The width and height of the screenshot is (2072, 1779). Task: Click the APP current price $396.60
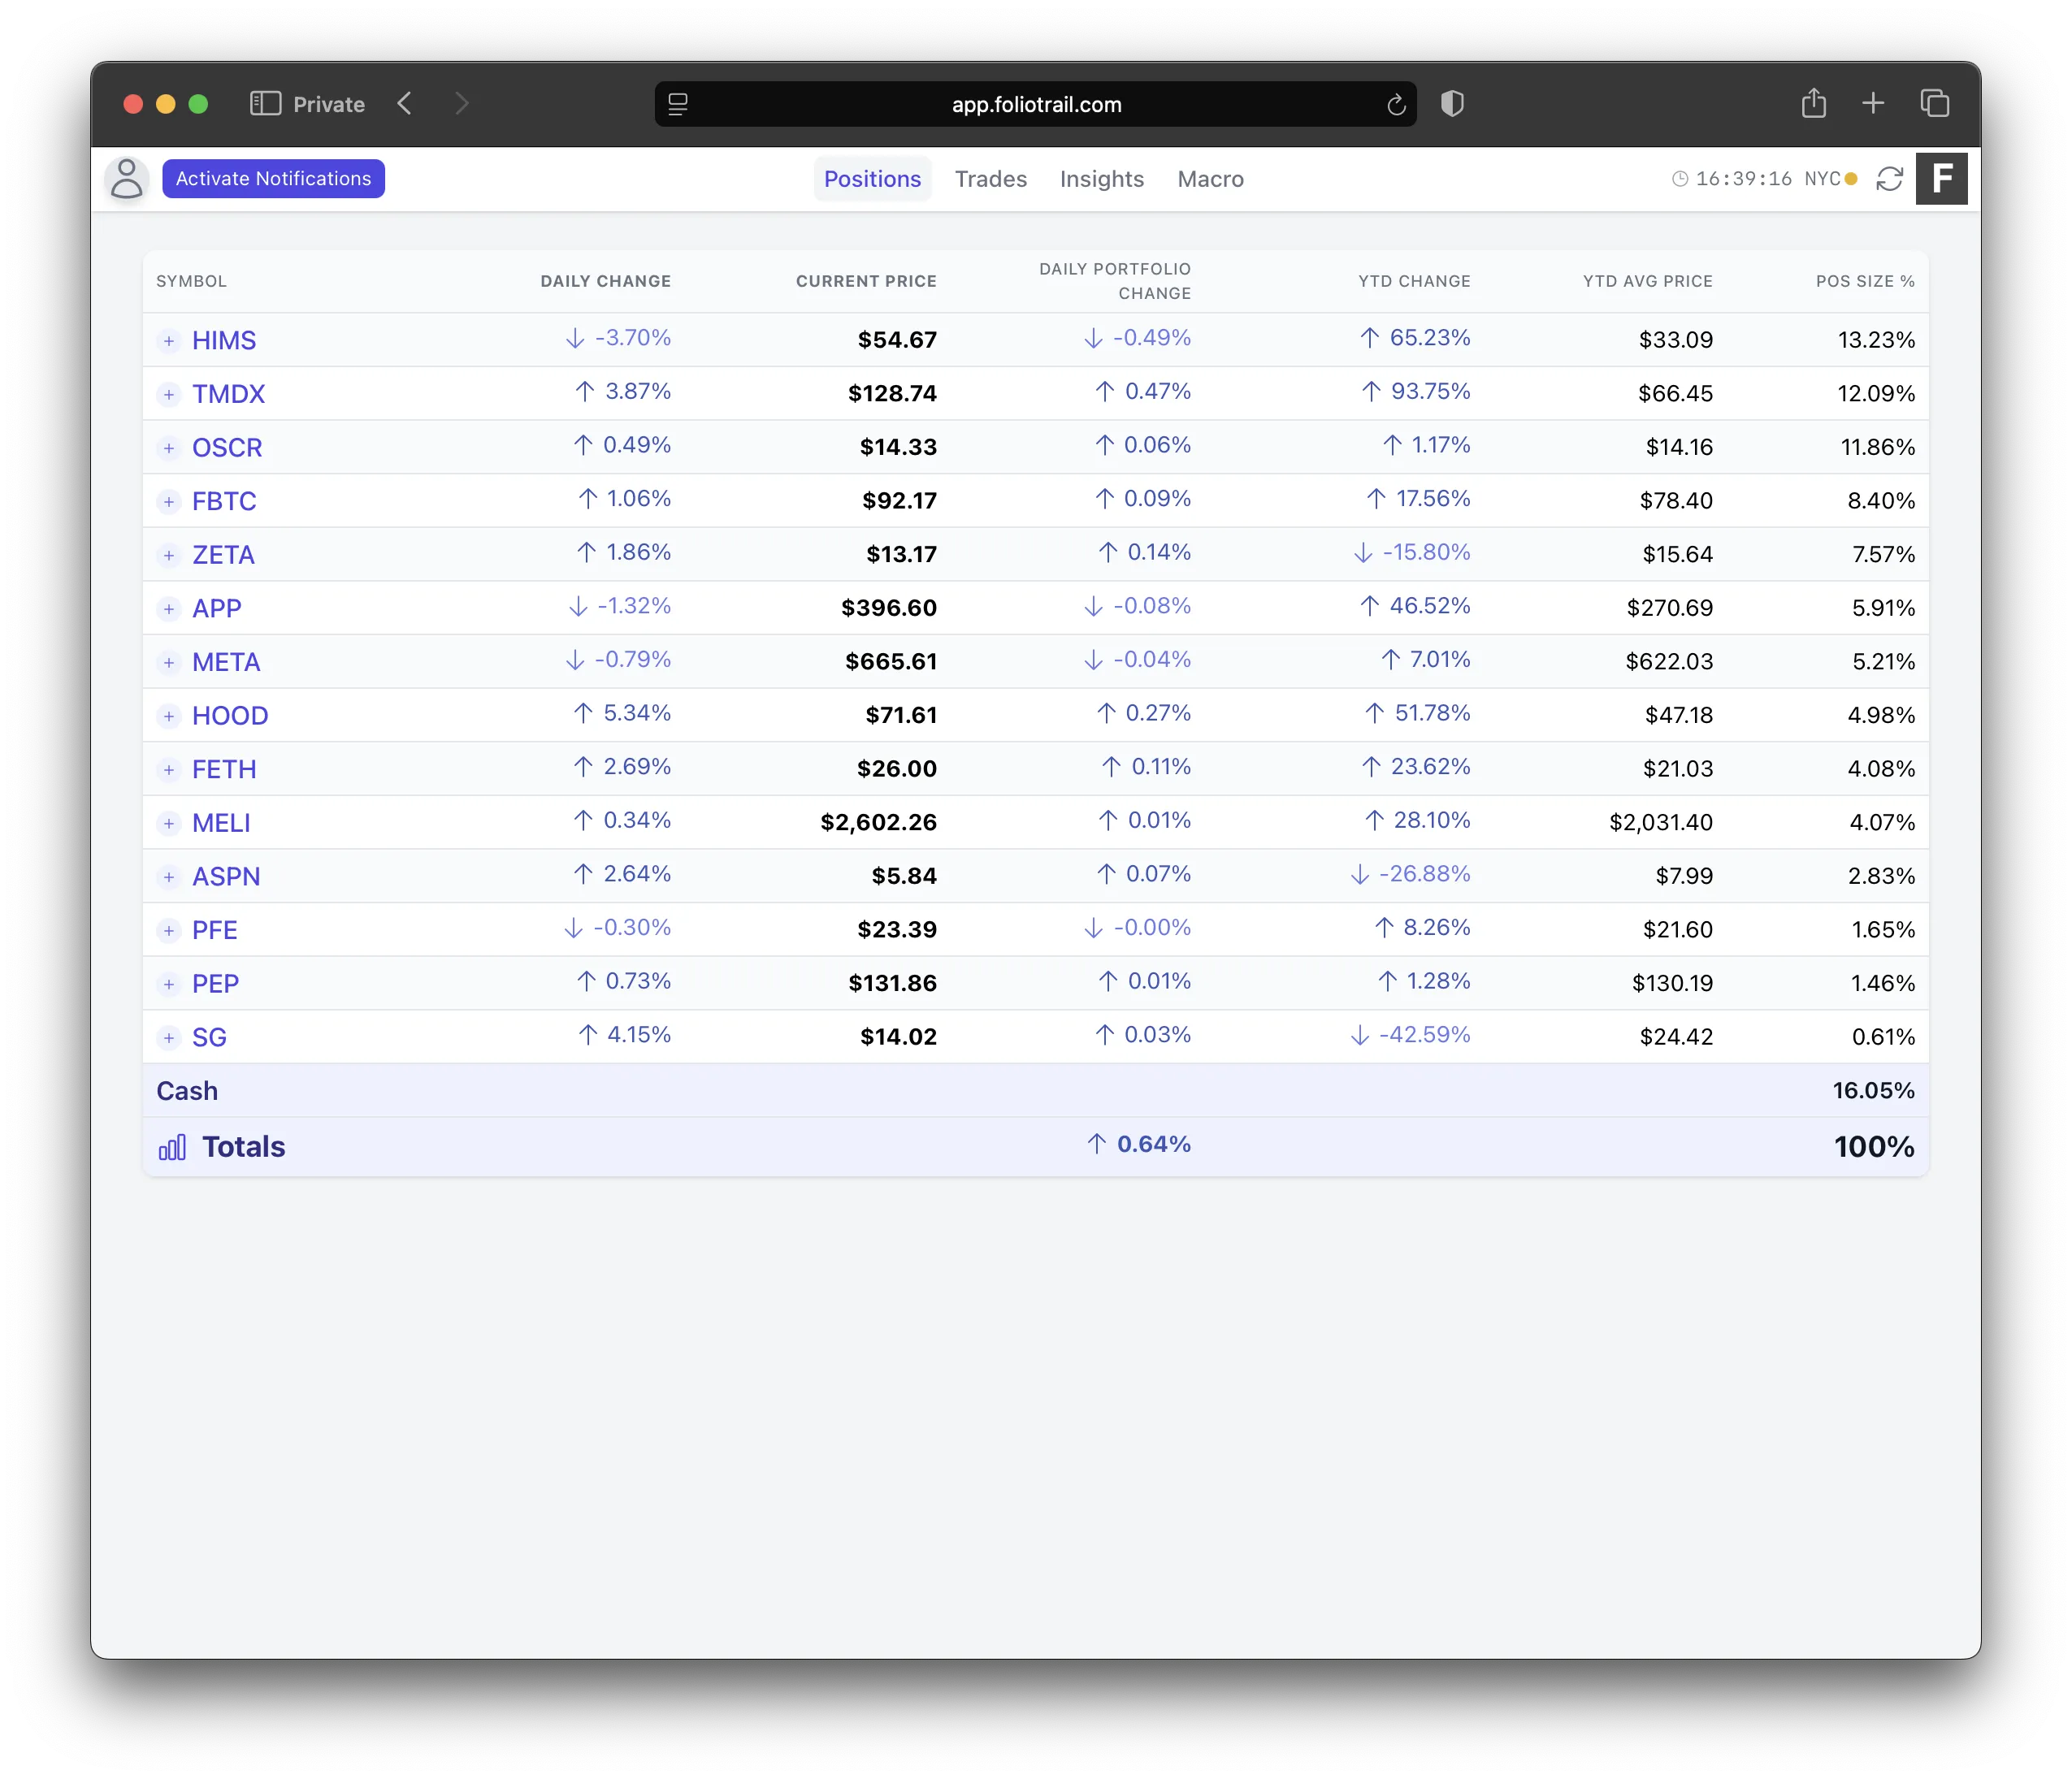pyautogui.click(x=889, y=608)
